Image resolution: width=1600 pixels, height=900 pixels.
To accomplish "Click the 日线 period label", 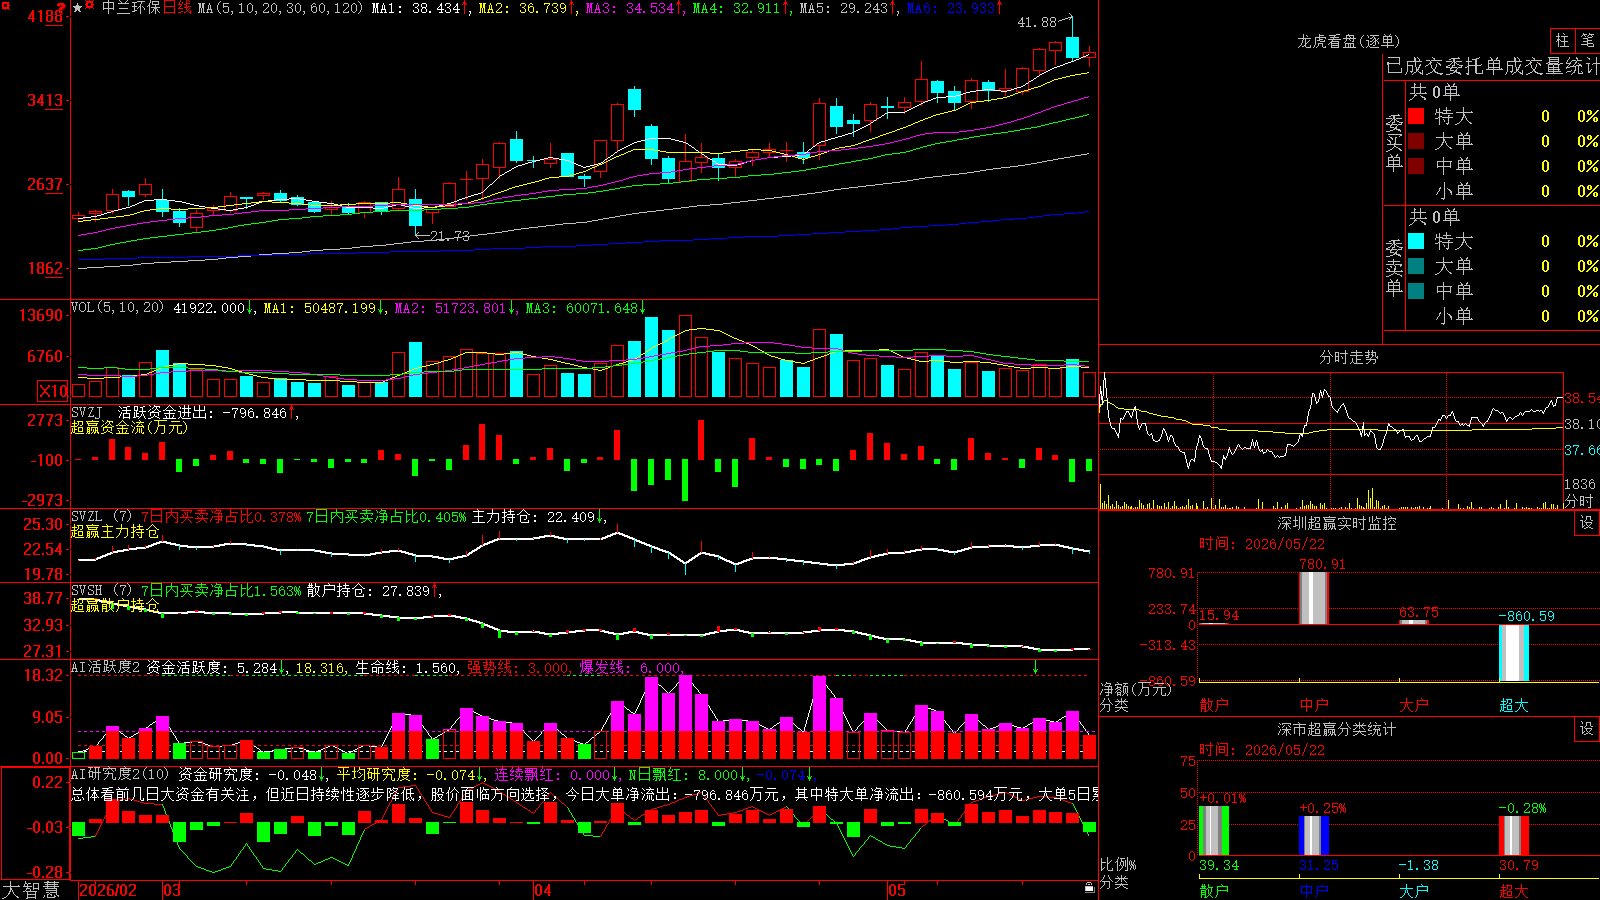I will click(x=177, y=8).
